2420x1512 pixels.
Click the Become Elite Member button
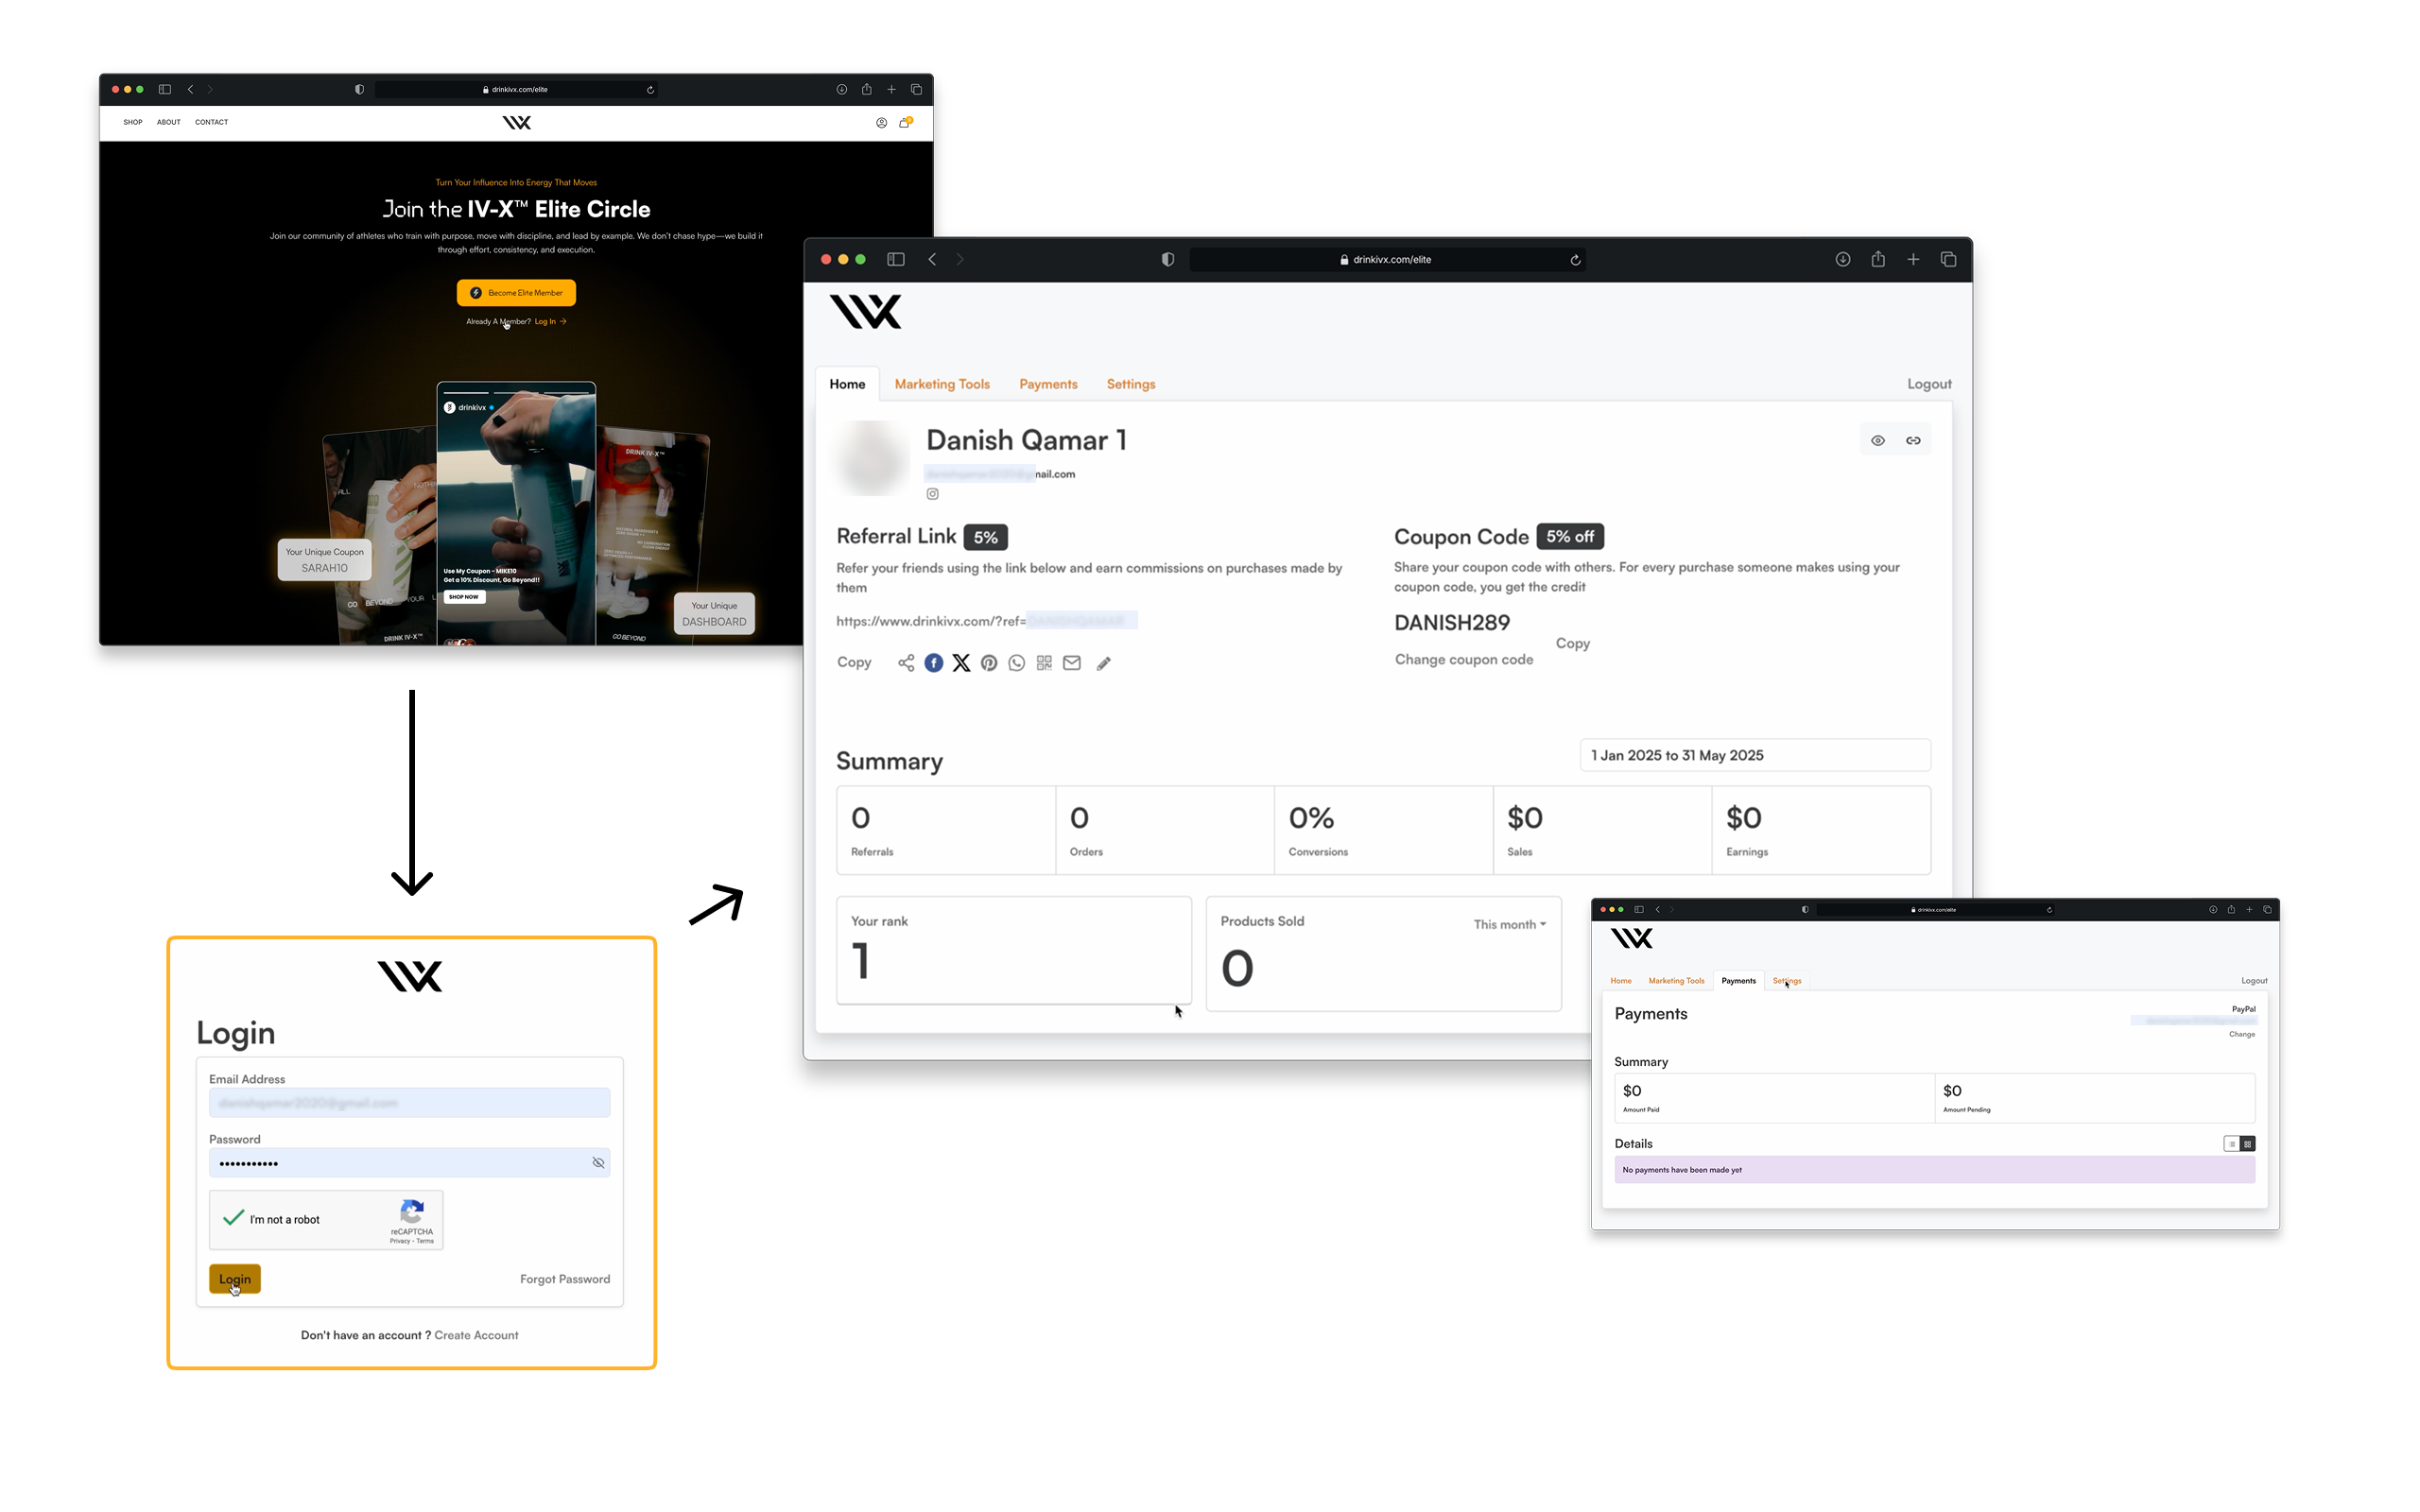[516, 293]
